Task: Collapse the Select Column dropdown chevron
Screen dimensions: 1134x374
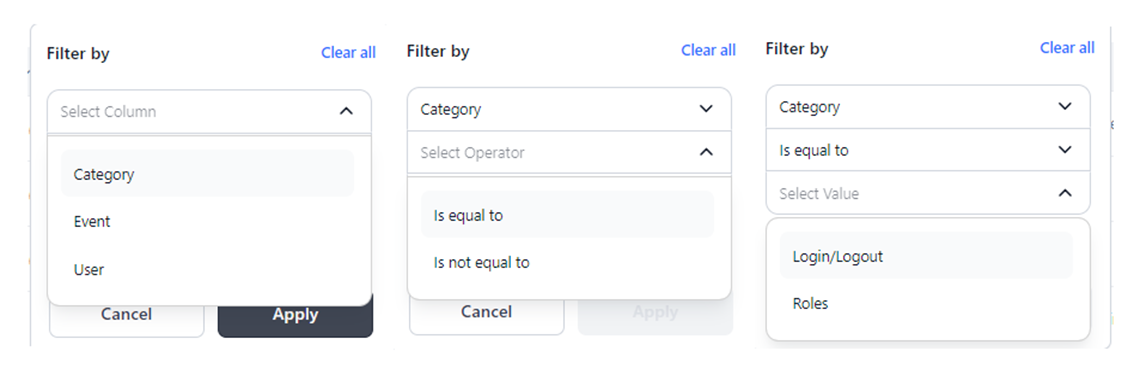Action: [x=346, y=111]
